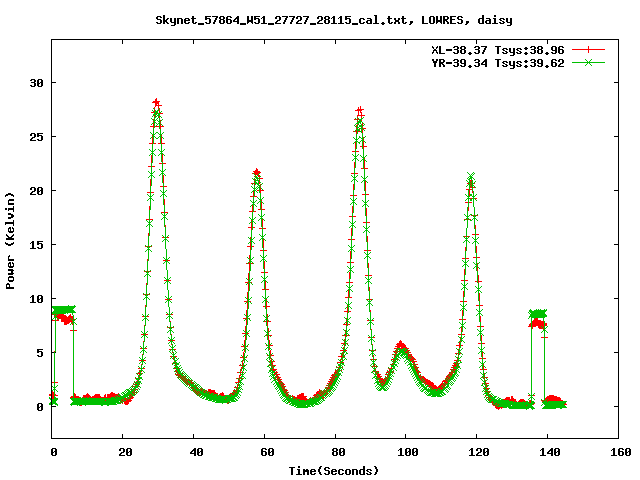Click the fourth peak's top near 118 seconds
640x480 pixels.
tap(471, 178)
